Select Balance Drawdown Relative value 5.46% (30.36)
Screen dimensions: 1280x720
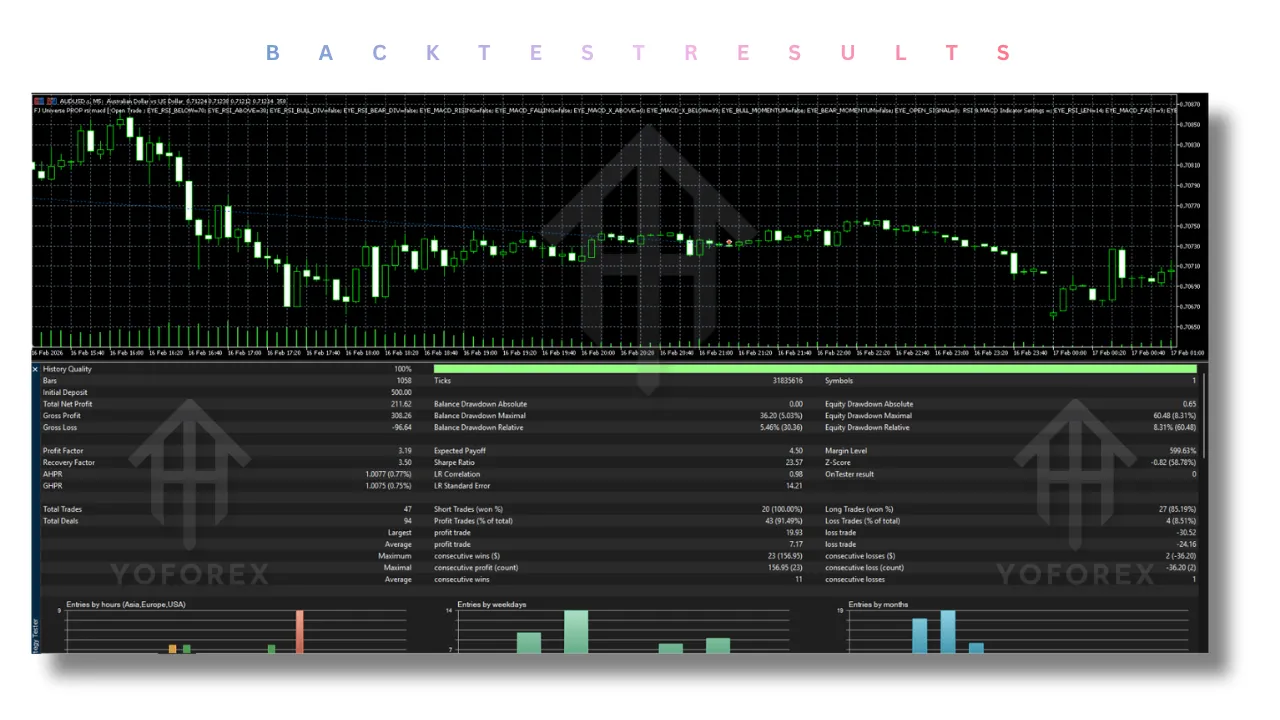point(779,428)
